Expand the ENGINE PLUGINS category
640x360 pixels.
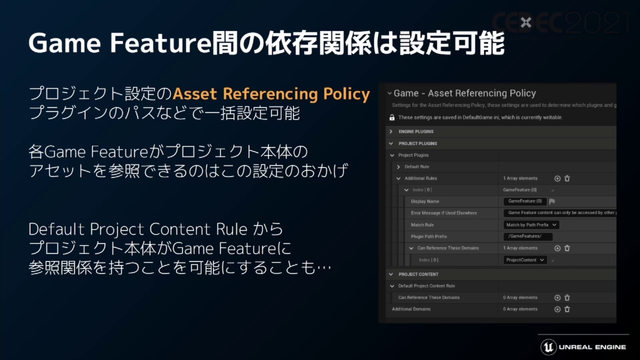point(391,131)
